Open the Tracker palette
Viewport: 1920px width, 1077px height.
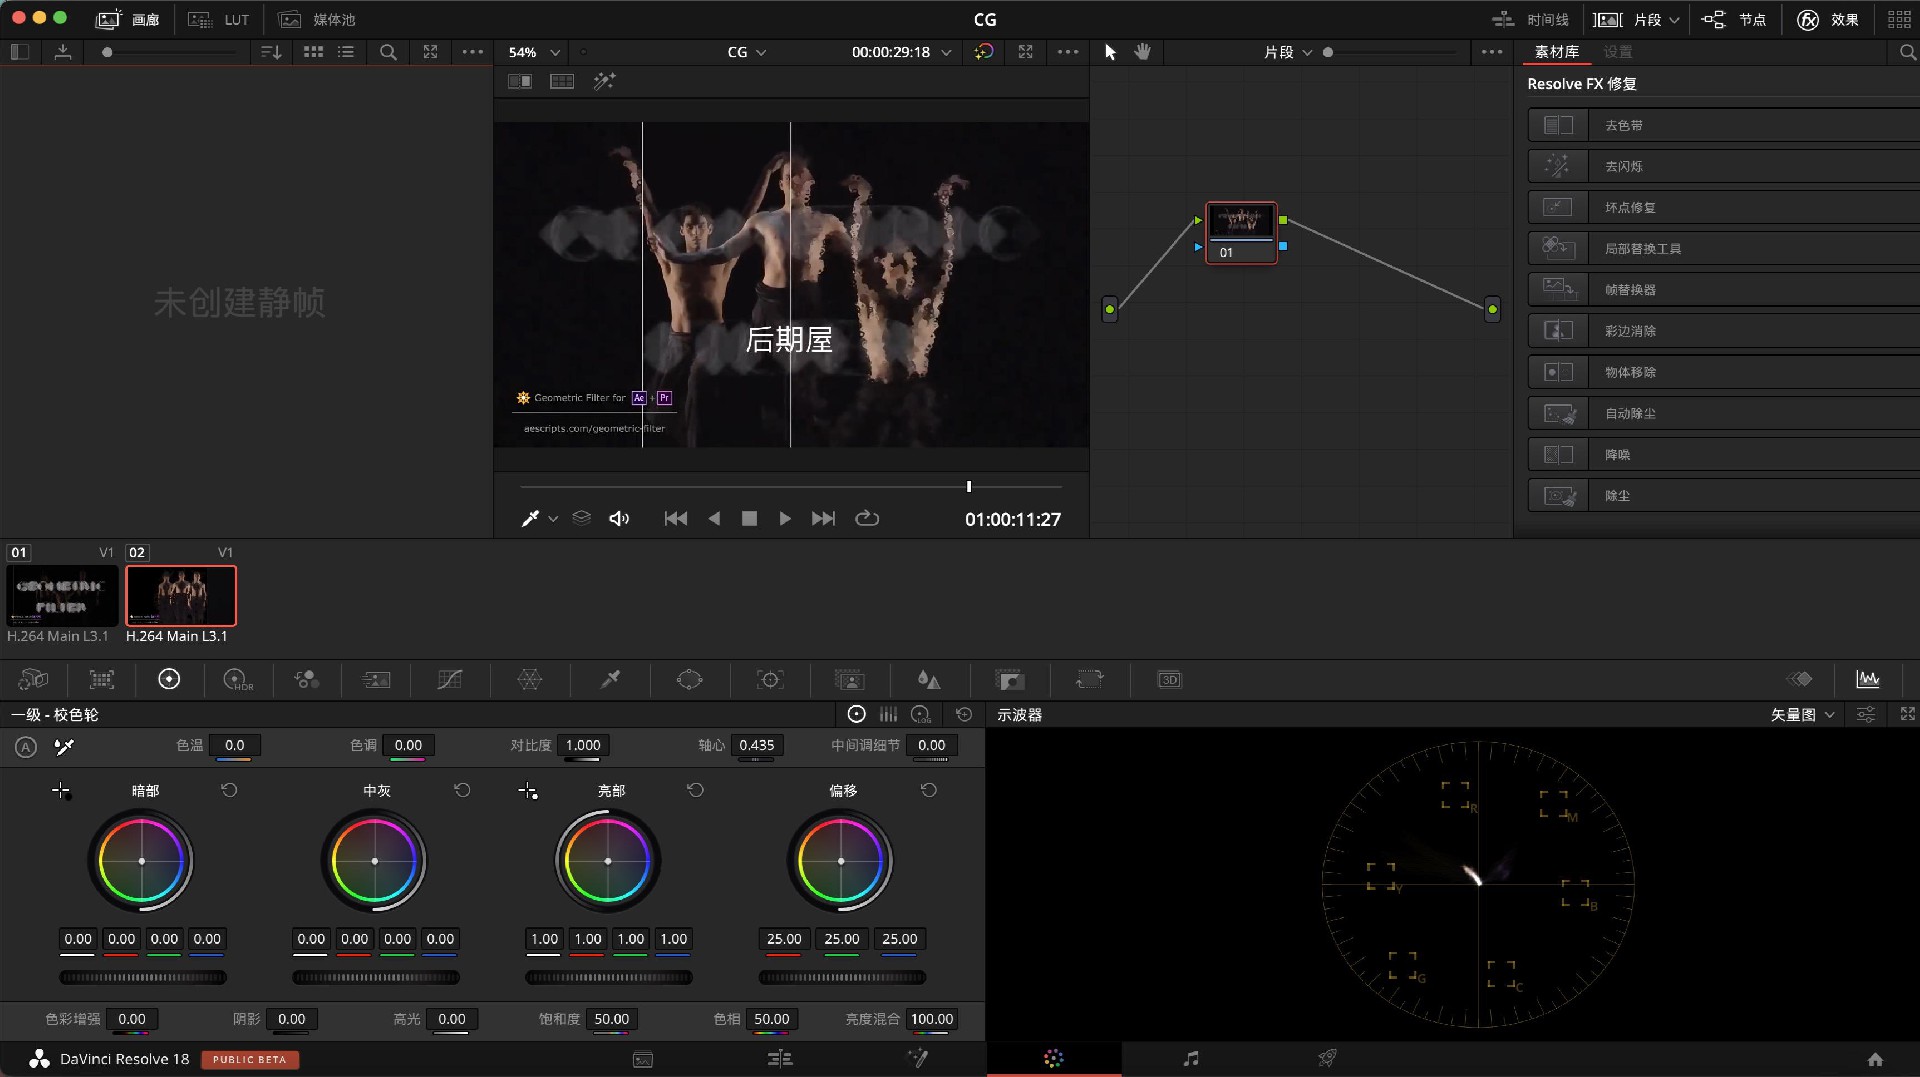point(770,680)
